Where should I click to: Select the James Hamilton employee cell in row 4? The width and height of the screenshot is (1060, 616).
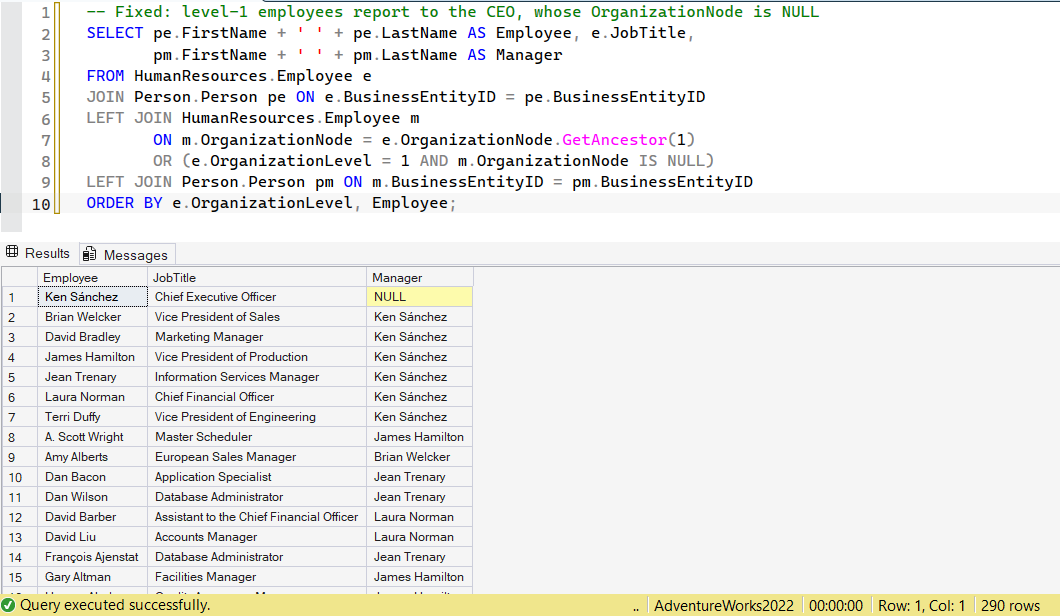click(93, 356)
